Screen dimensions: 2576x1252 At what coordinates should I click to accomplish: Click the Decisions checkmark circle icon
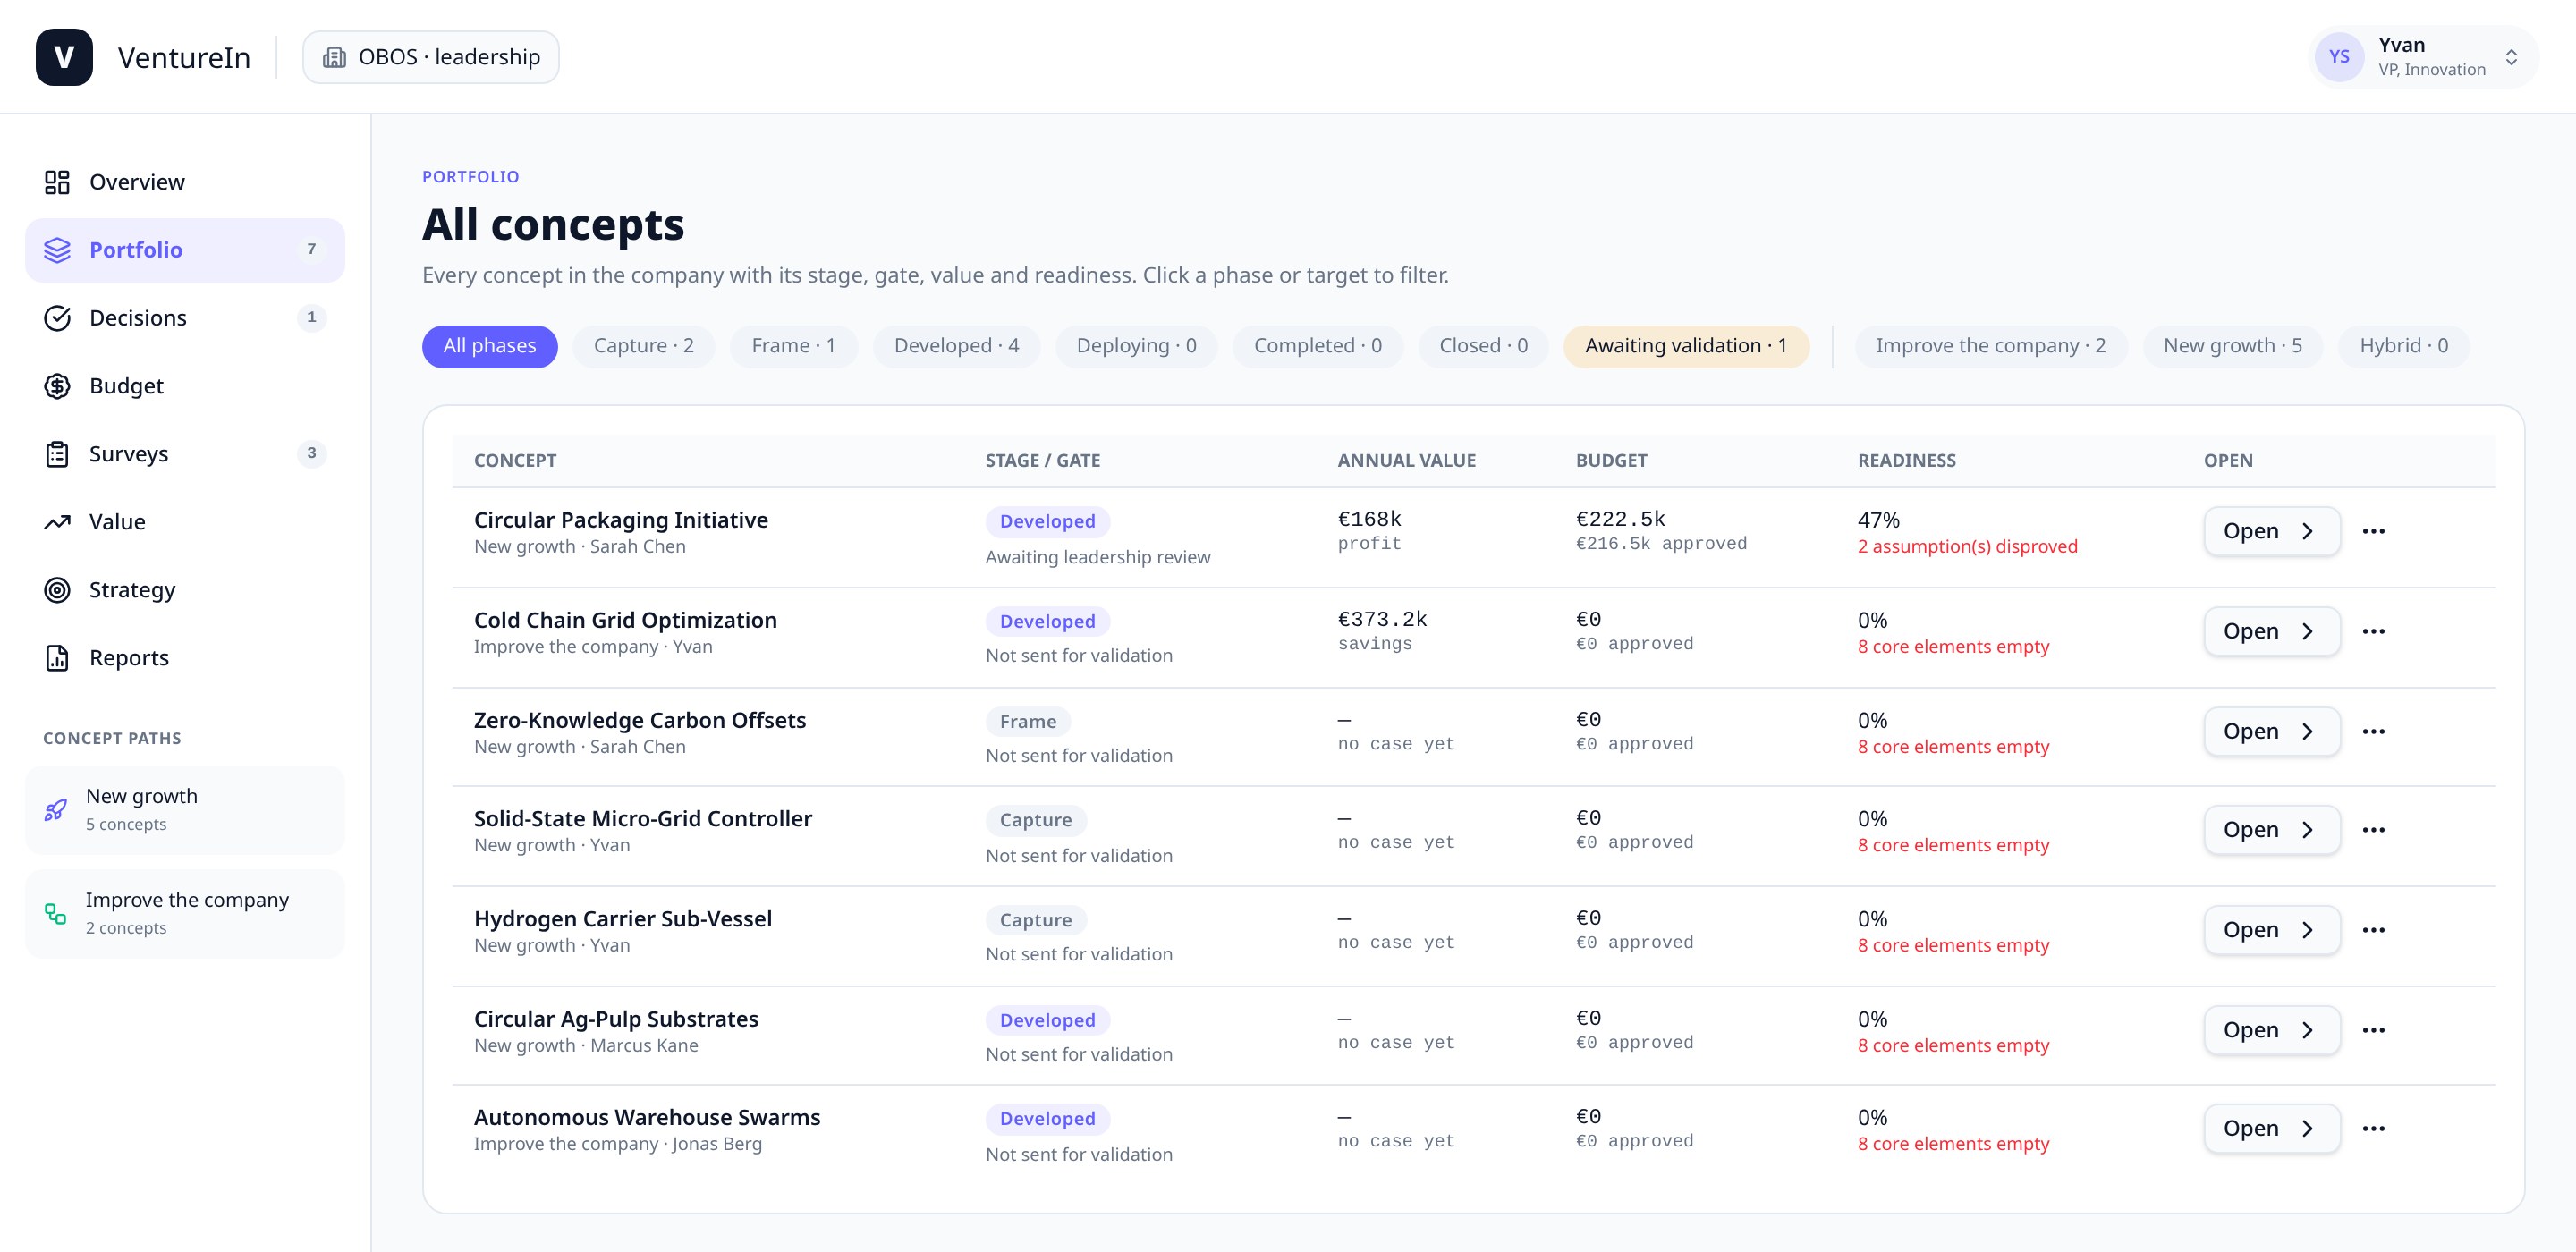(57, 318)
